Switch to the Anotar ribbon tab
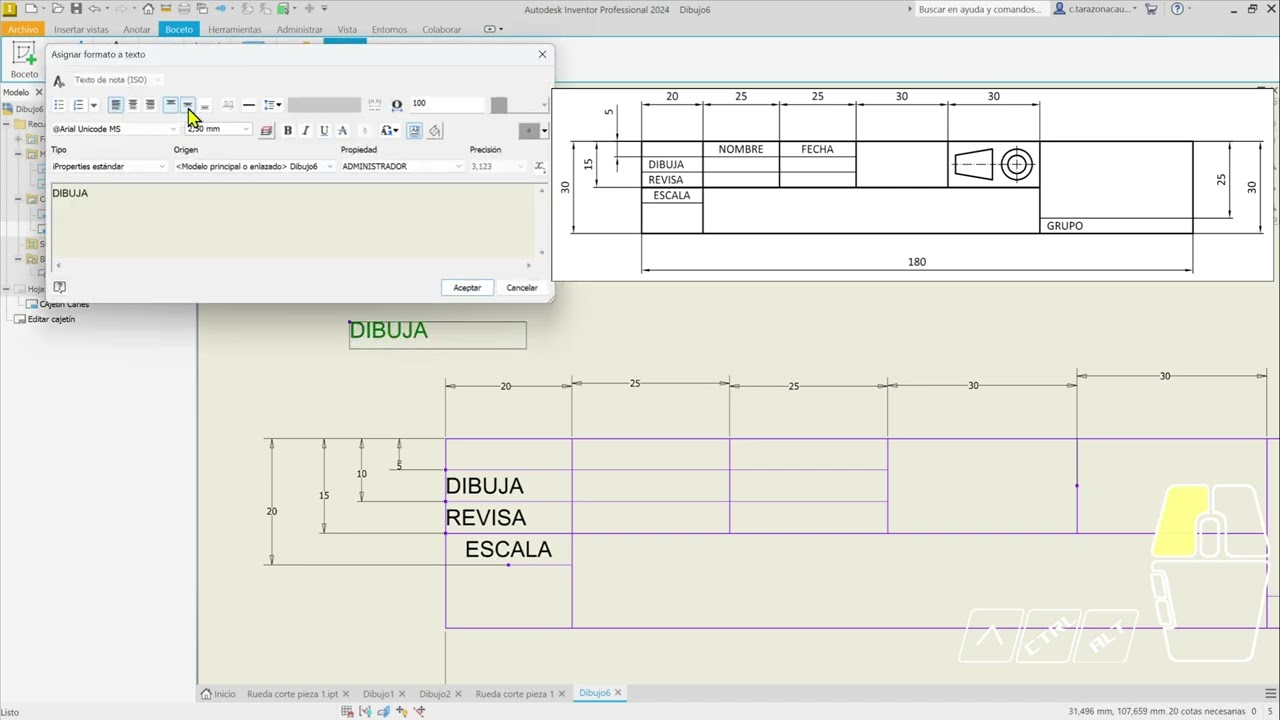This screenshot has height=720, width=1280. tap(137, 29)
